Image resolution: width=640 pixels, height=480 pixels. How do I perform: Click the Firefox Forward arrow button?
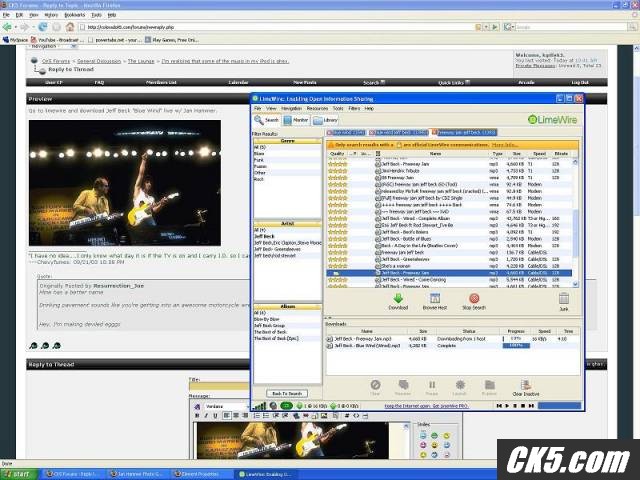point(24,27)
